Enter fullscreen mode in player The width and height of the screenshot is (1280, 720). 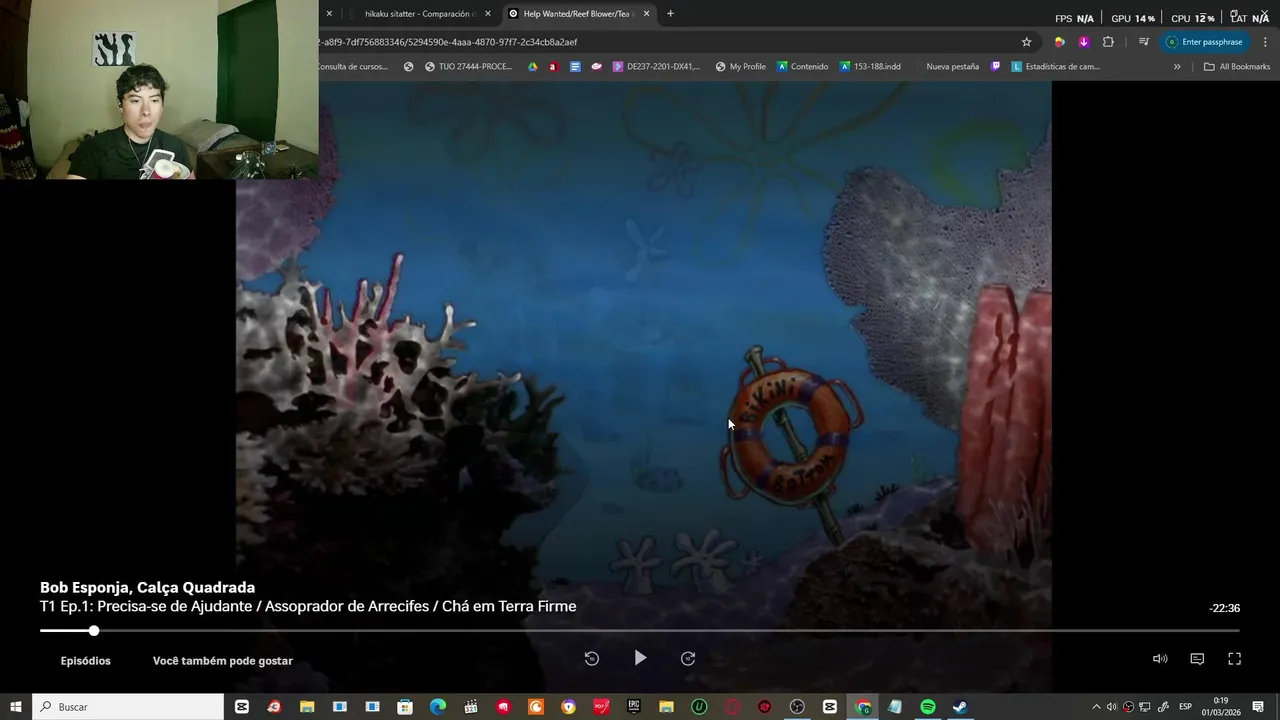pyautogui.click(x=1234, y=659)
